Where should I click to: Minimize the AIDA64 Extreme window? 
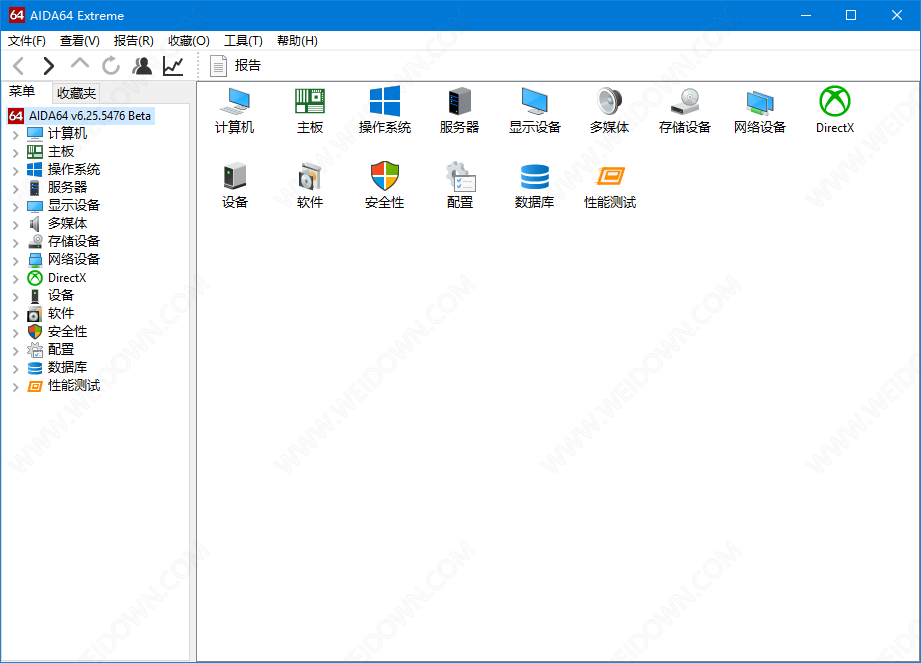click(806, 15)
